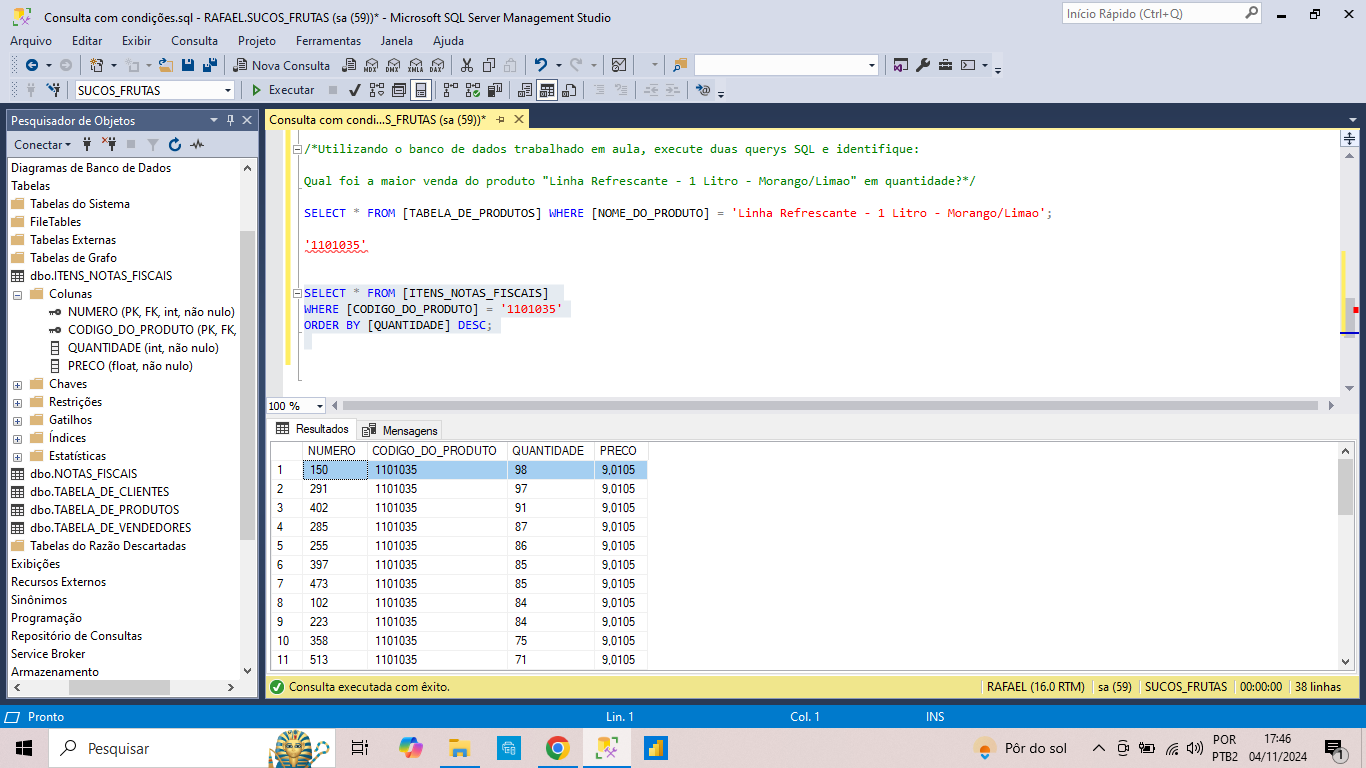Click the Cut scissors icon

tap(466, 65)
